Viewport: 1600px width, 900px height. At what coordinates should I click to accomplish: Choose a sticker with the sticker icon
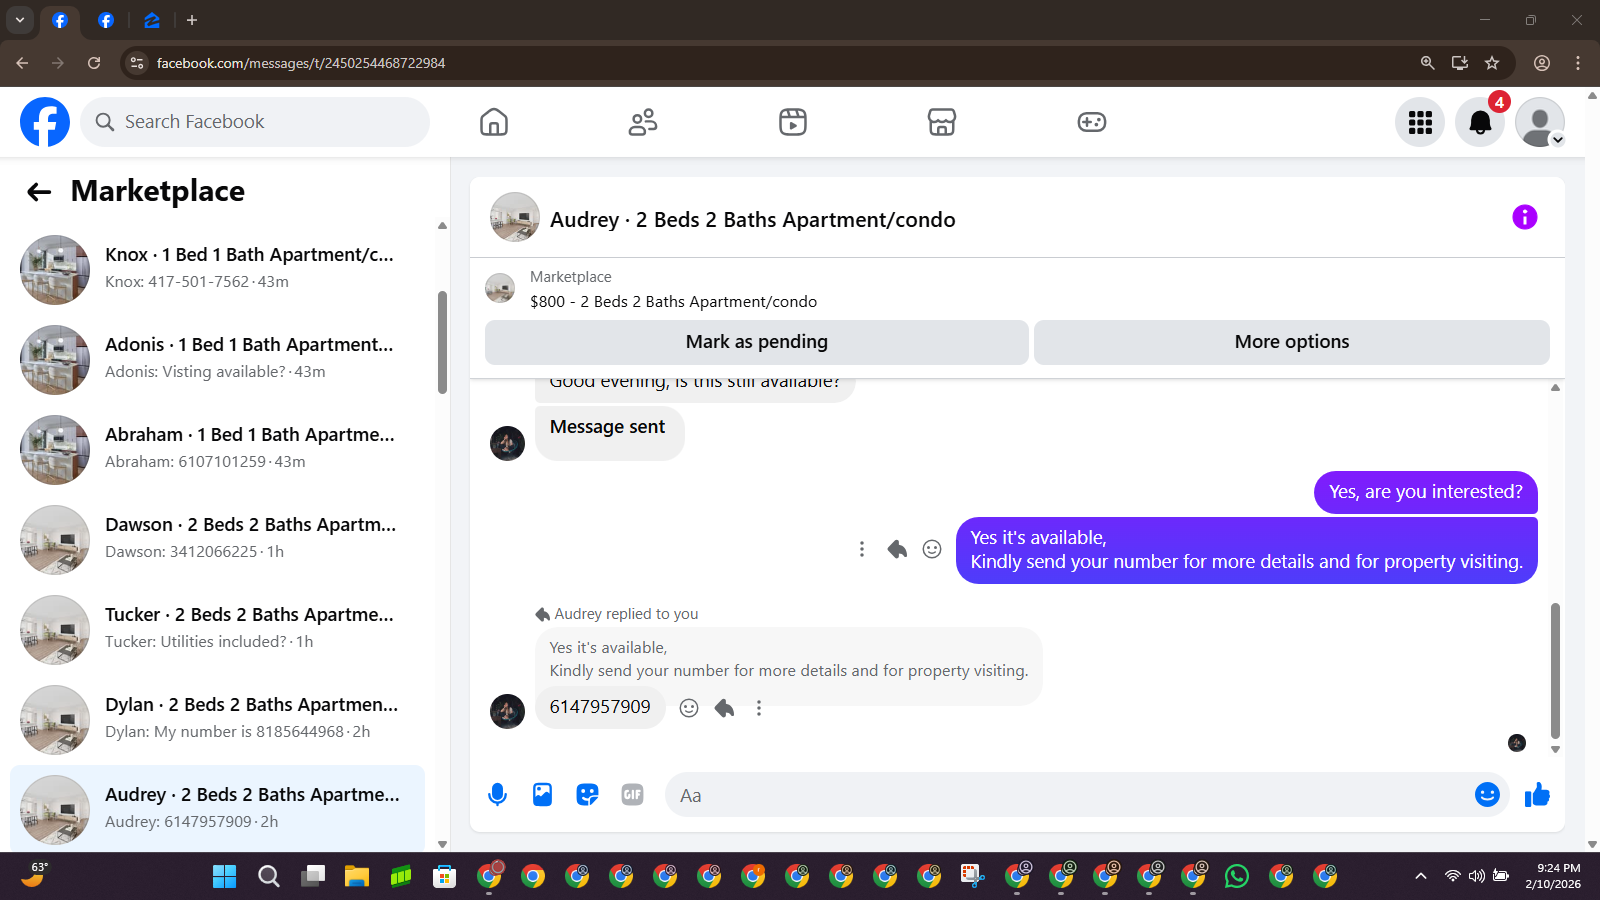pos(587,795)
